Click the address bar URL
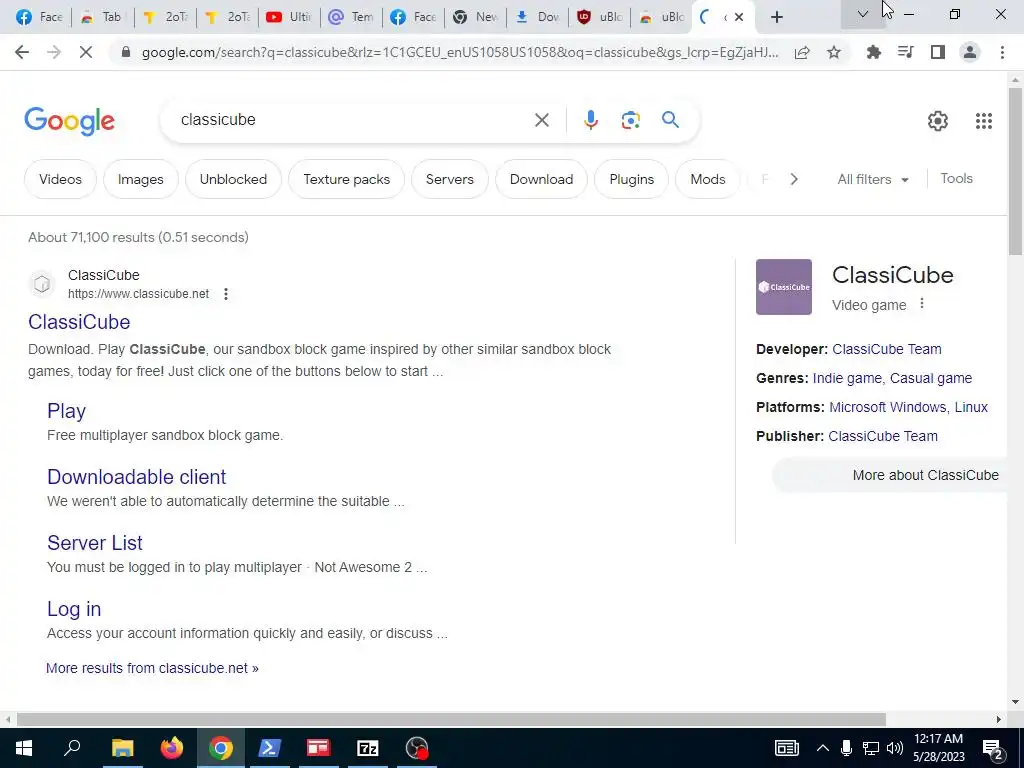The image size is (1024, 768). click(460, 53)
